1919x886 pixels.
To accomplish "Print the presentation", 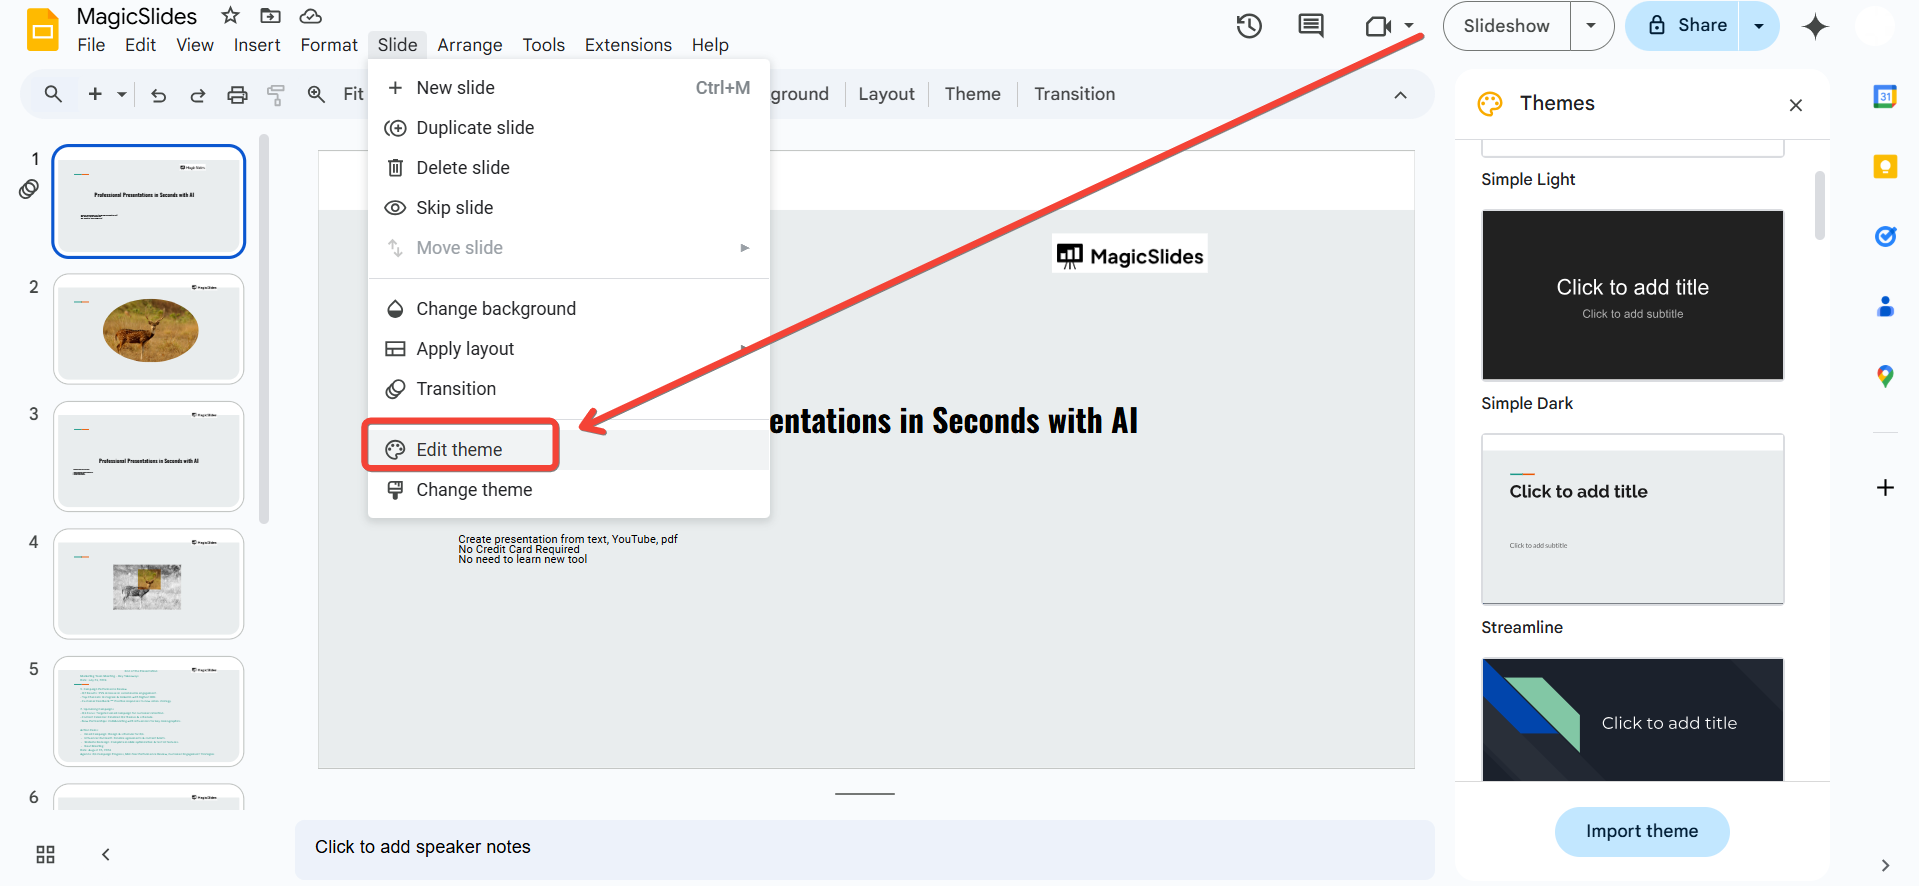I will click(x=237, y=95).
